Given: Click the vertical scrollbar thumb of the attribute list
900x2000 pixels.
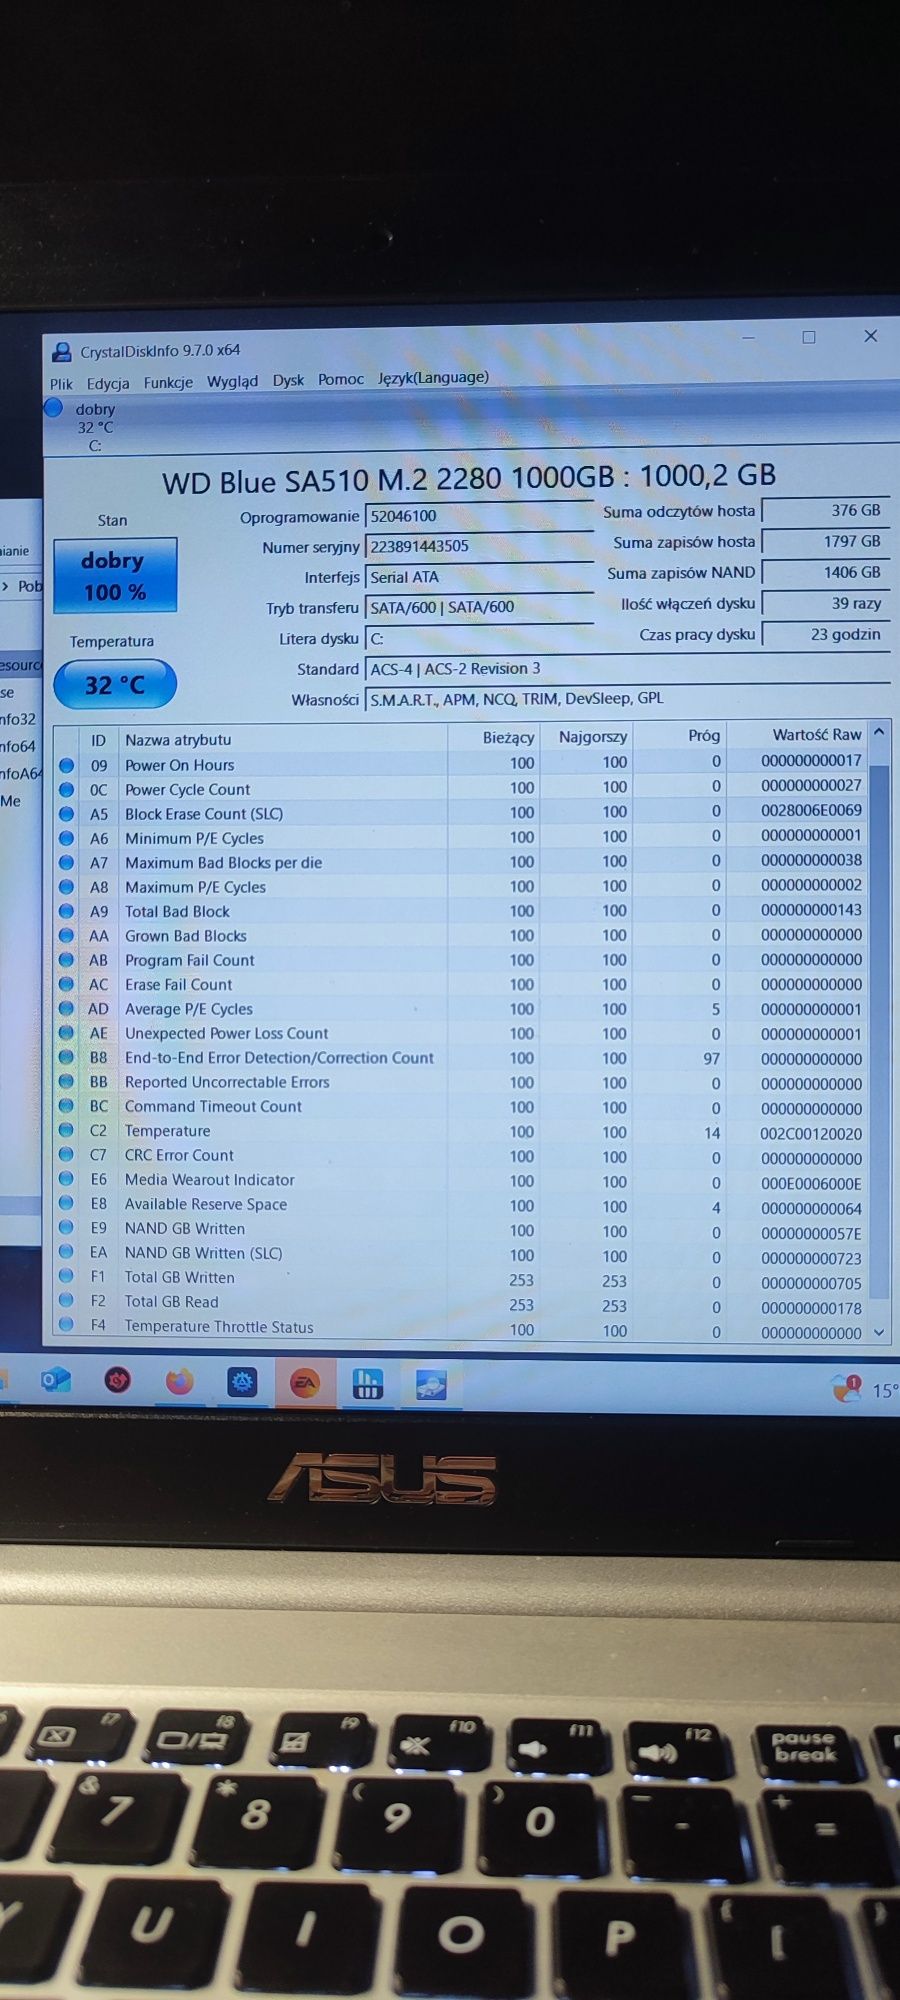Looking at the screenshot, I should (879, 1030).
